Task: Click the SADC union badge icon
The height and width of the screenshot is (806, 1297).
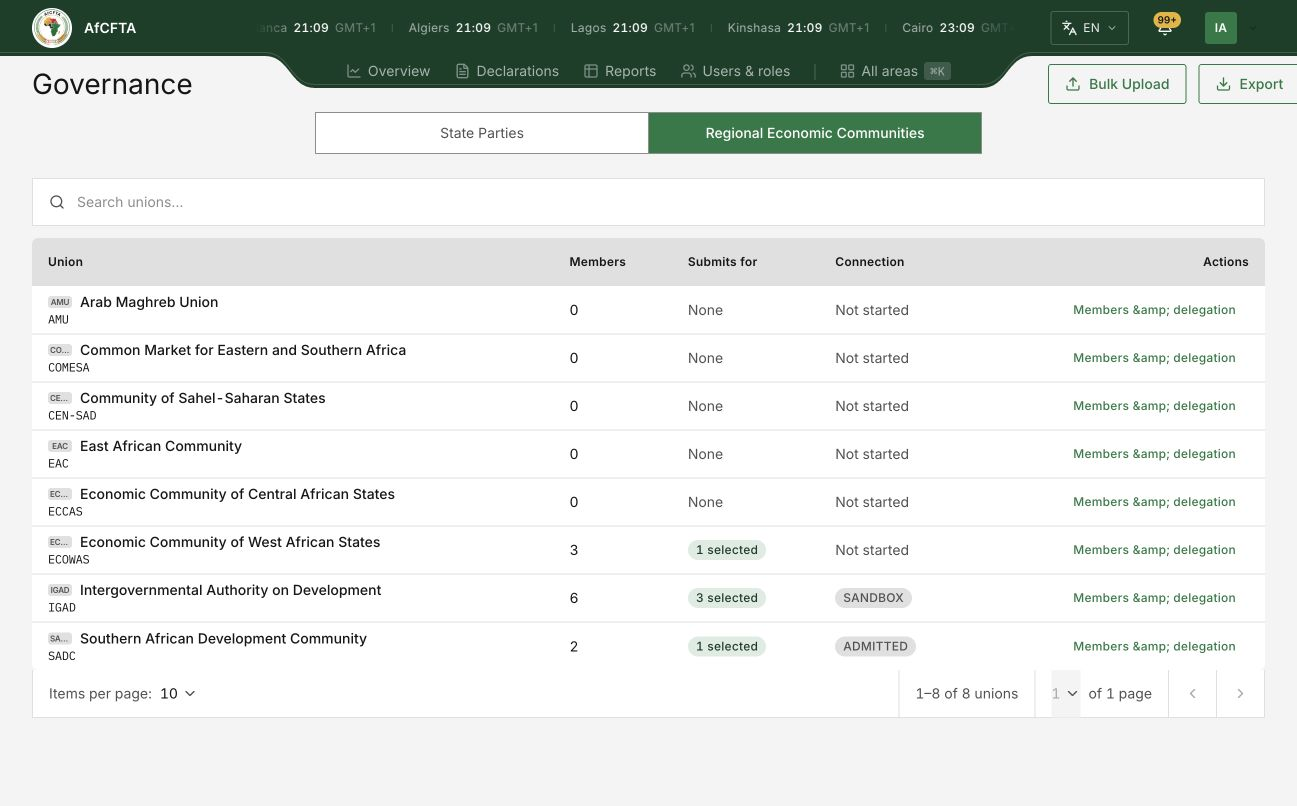Action: point(60,638)
